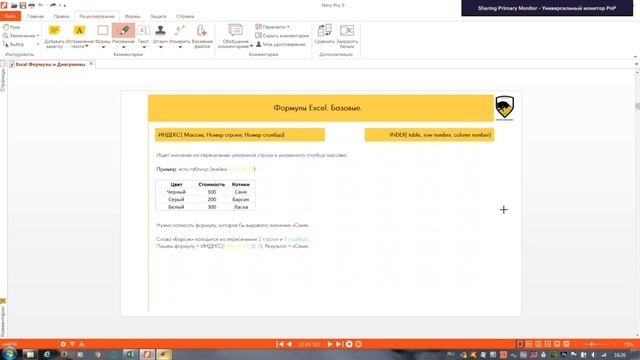
Task: Open the Страницы side panel
Action: coord(3,80)
